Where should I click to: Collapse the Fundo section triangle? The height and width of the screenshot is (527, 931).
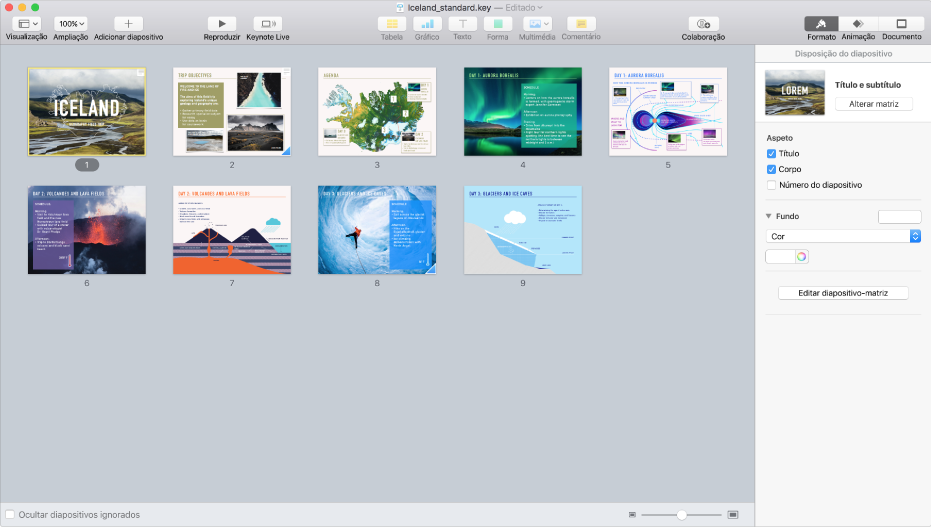point(769,216)
